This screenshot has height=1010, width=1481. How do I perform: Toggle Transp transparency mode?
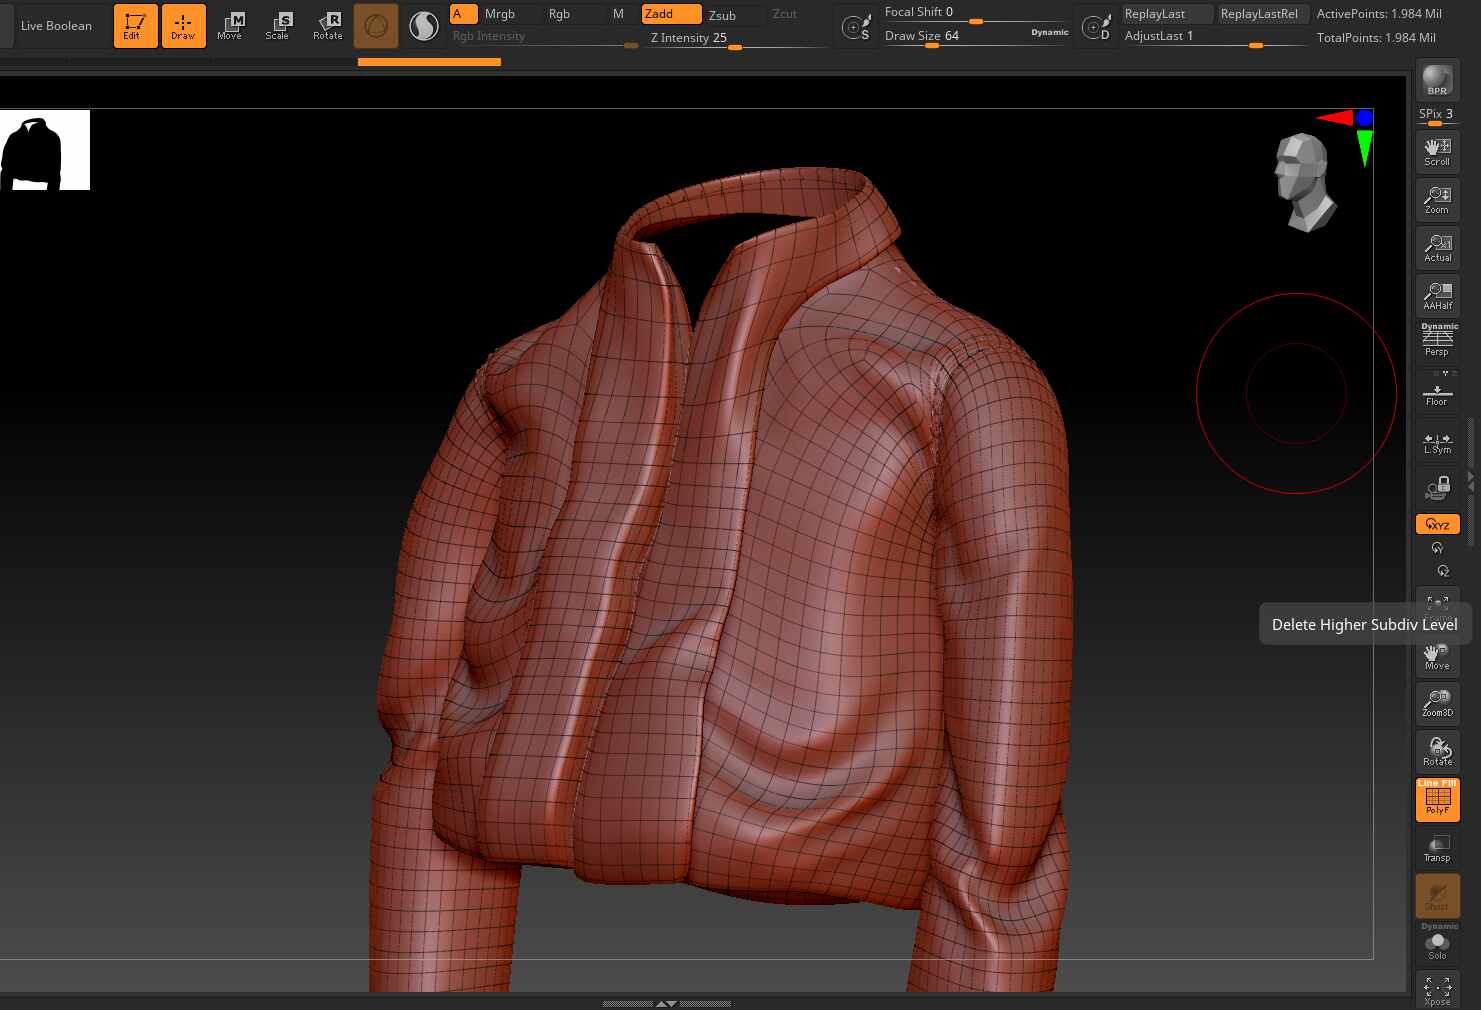pyautogui.click(x=1437, y=848)
